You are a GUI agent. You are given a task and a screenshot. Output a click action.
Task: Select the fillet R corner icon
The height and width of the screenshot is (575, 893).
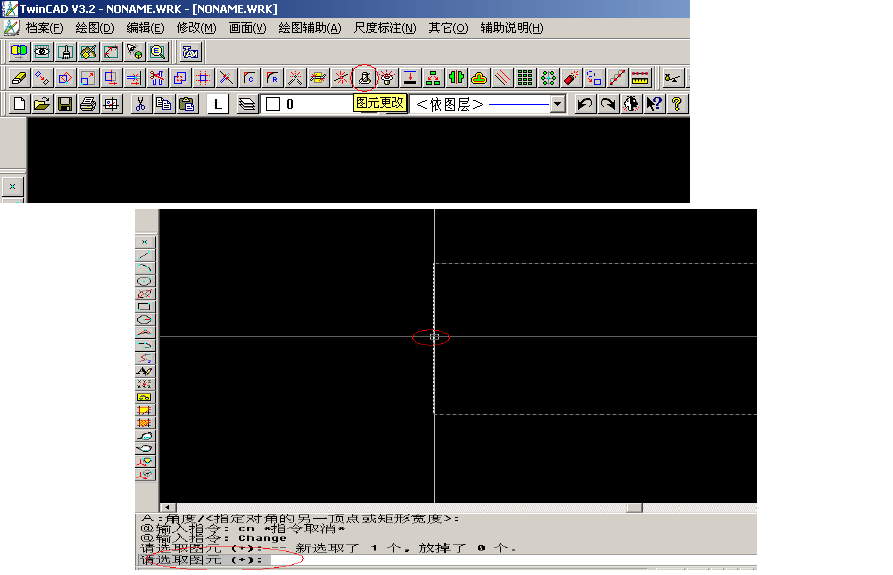pyautogui.click(x=272, y=77)
